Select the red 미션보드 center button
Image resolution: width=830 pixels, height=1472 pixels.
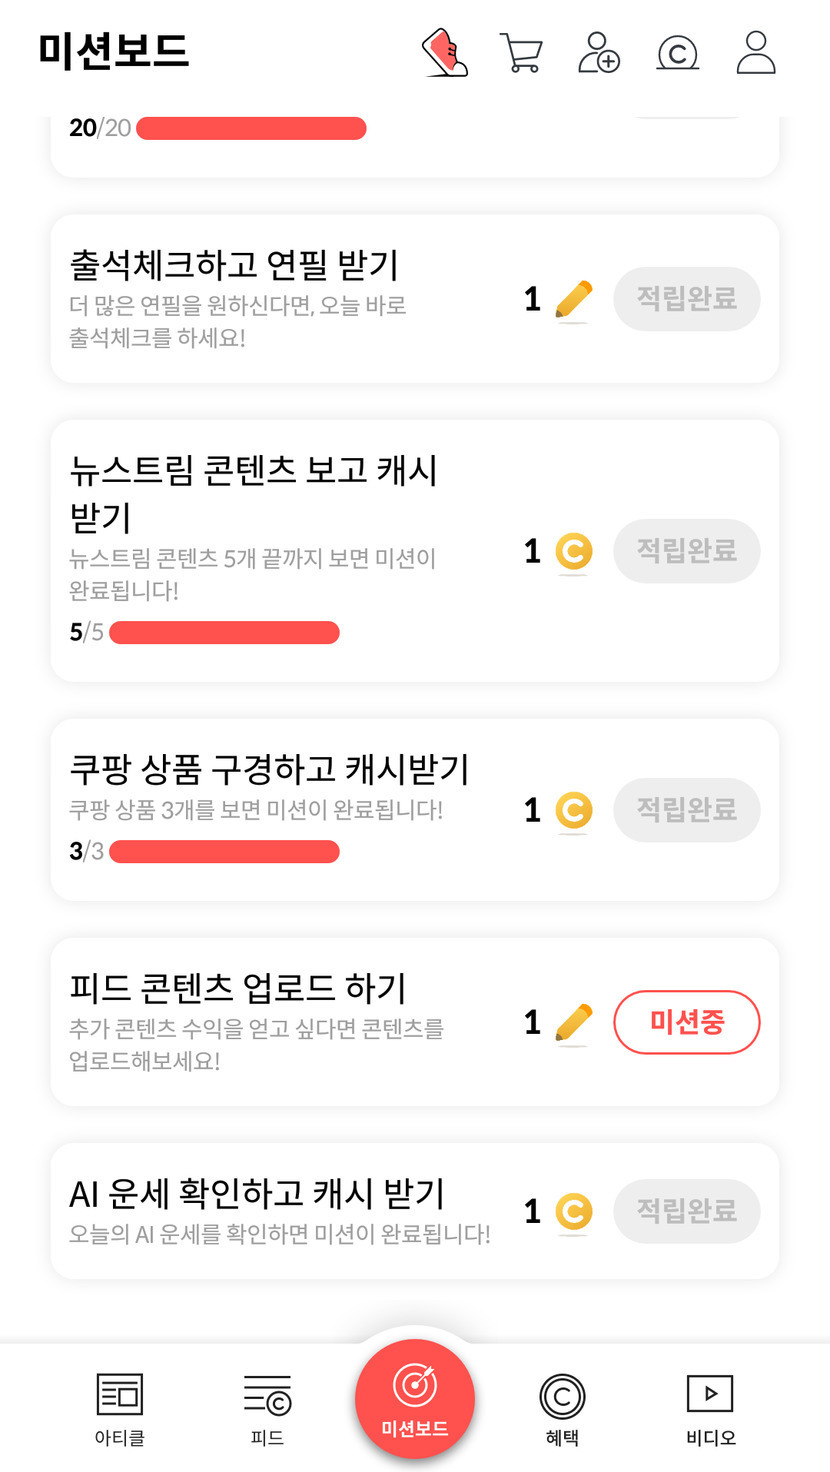pyautogui.click(x=415, y=1399)
